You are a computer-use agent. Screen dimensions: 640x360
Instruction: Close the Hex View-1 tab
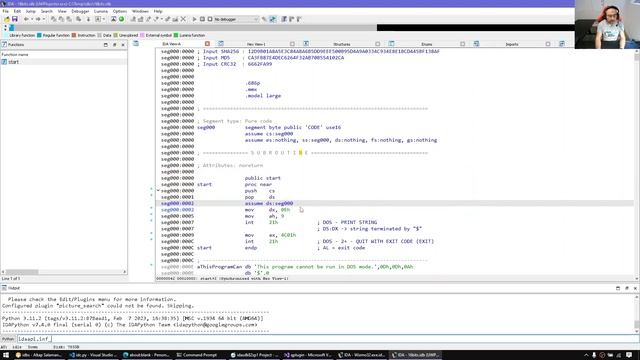pos(292,44)
